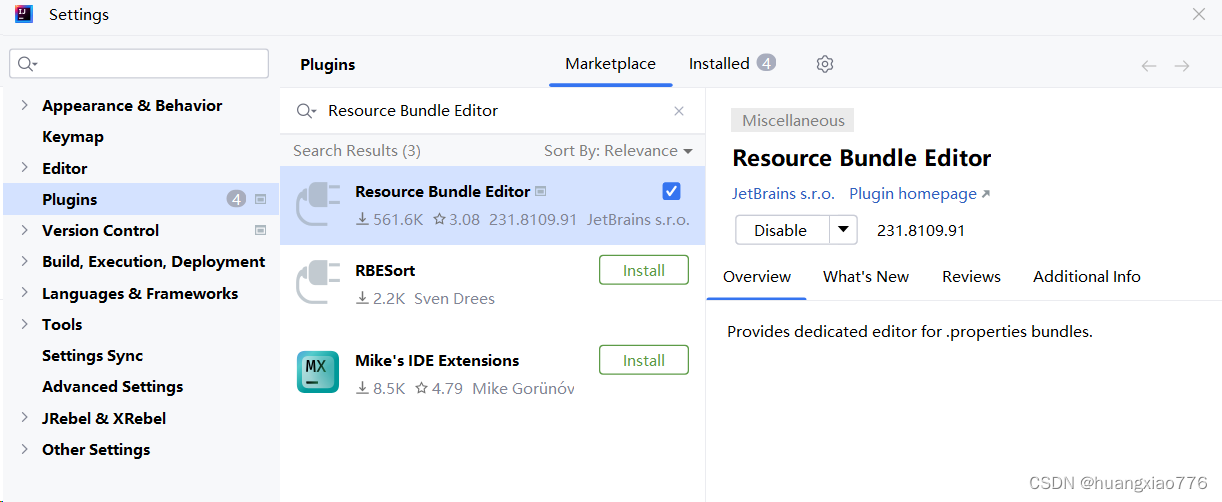Click the bundled icon next to Resource Bundle Editor

click(x=541, y=191)
